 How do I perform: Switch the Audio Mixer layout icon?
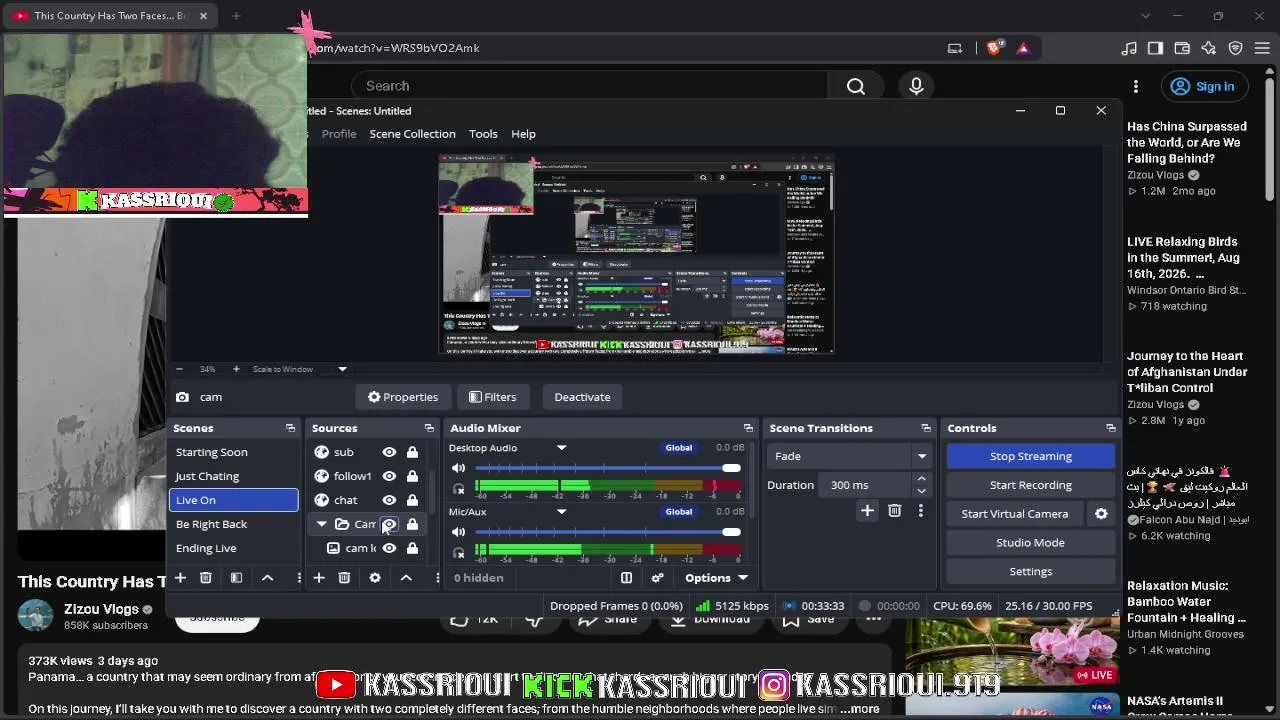click(x=626, y=578)
